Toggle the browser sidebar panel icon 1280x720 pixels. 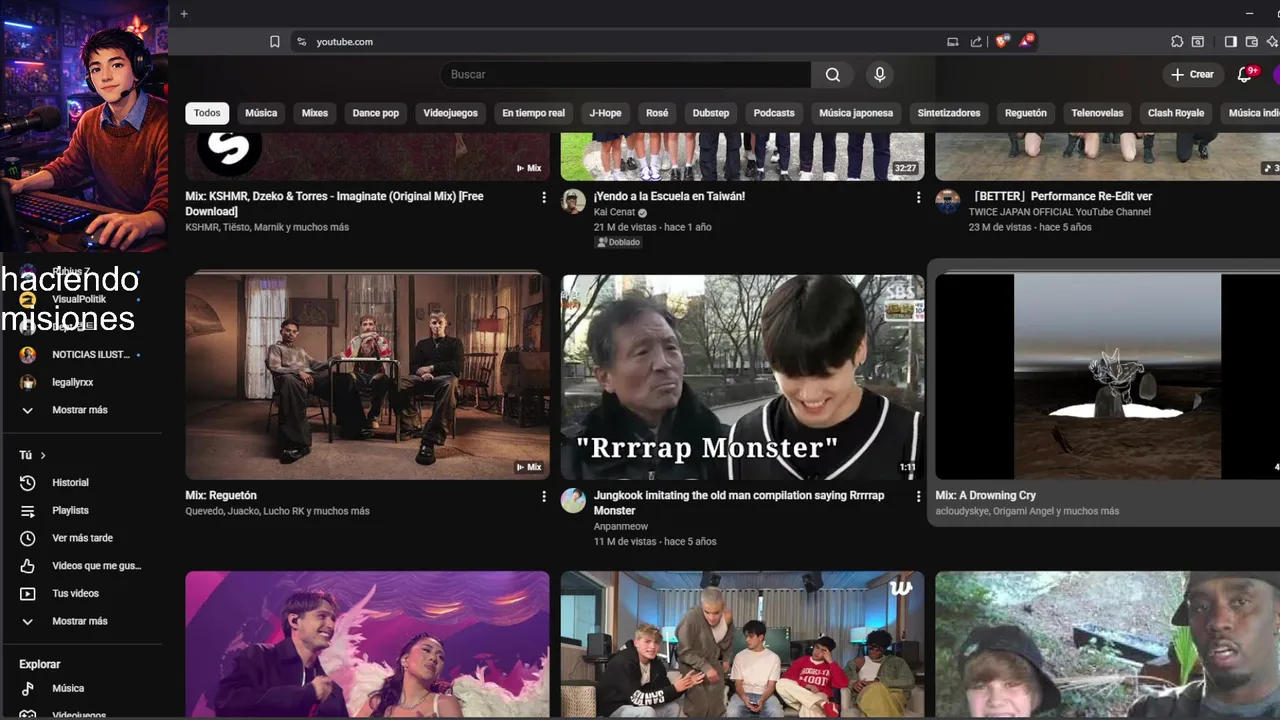[x=1231, y=42]
